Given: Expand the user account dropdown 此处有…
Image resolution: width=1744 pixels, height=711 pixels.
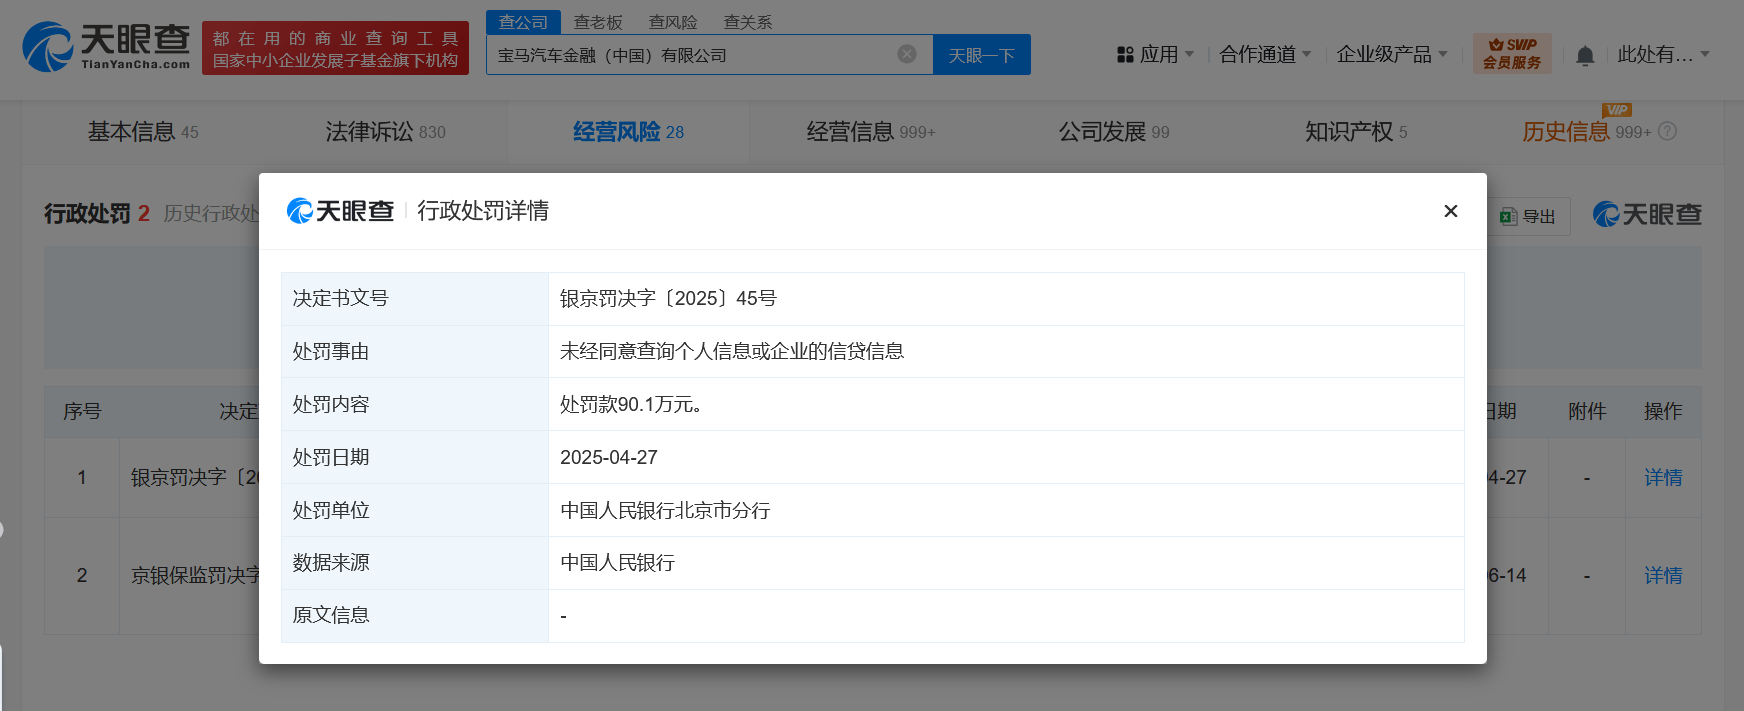Looking at the screenshot, I should (x=1663, y=55).
